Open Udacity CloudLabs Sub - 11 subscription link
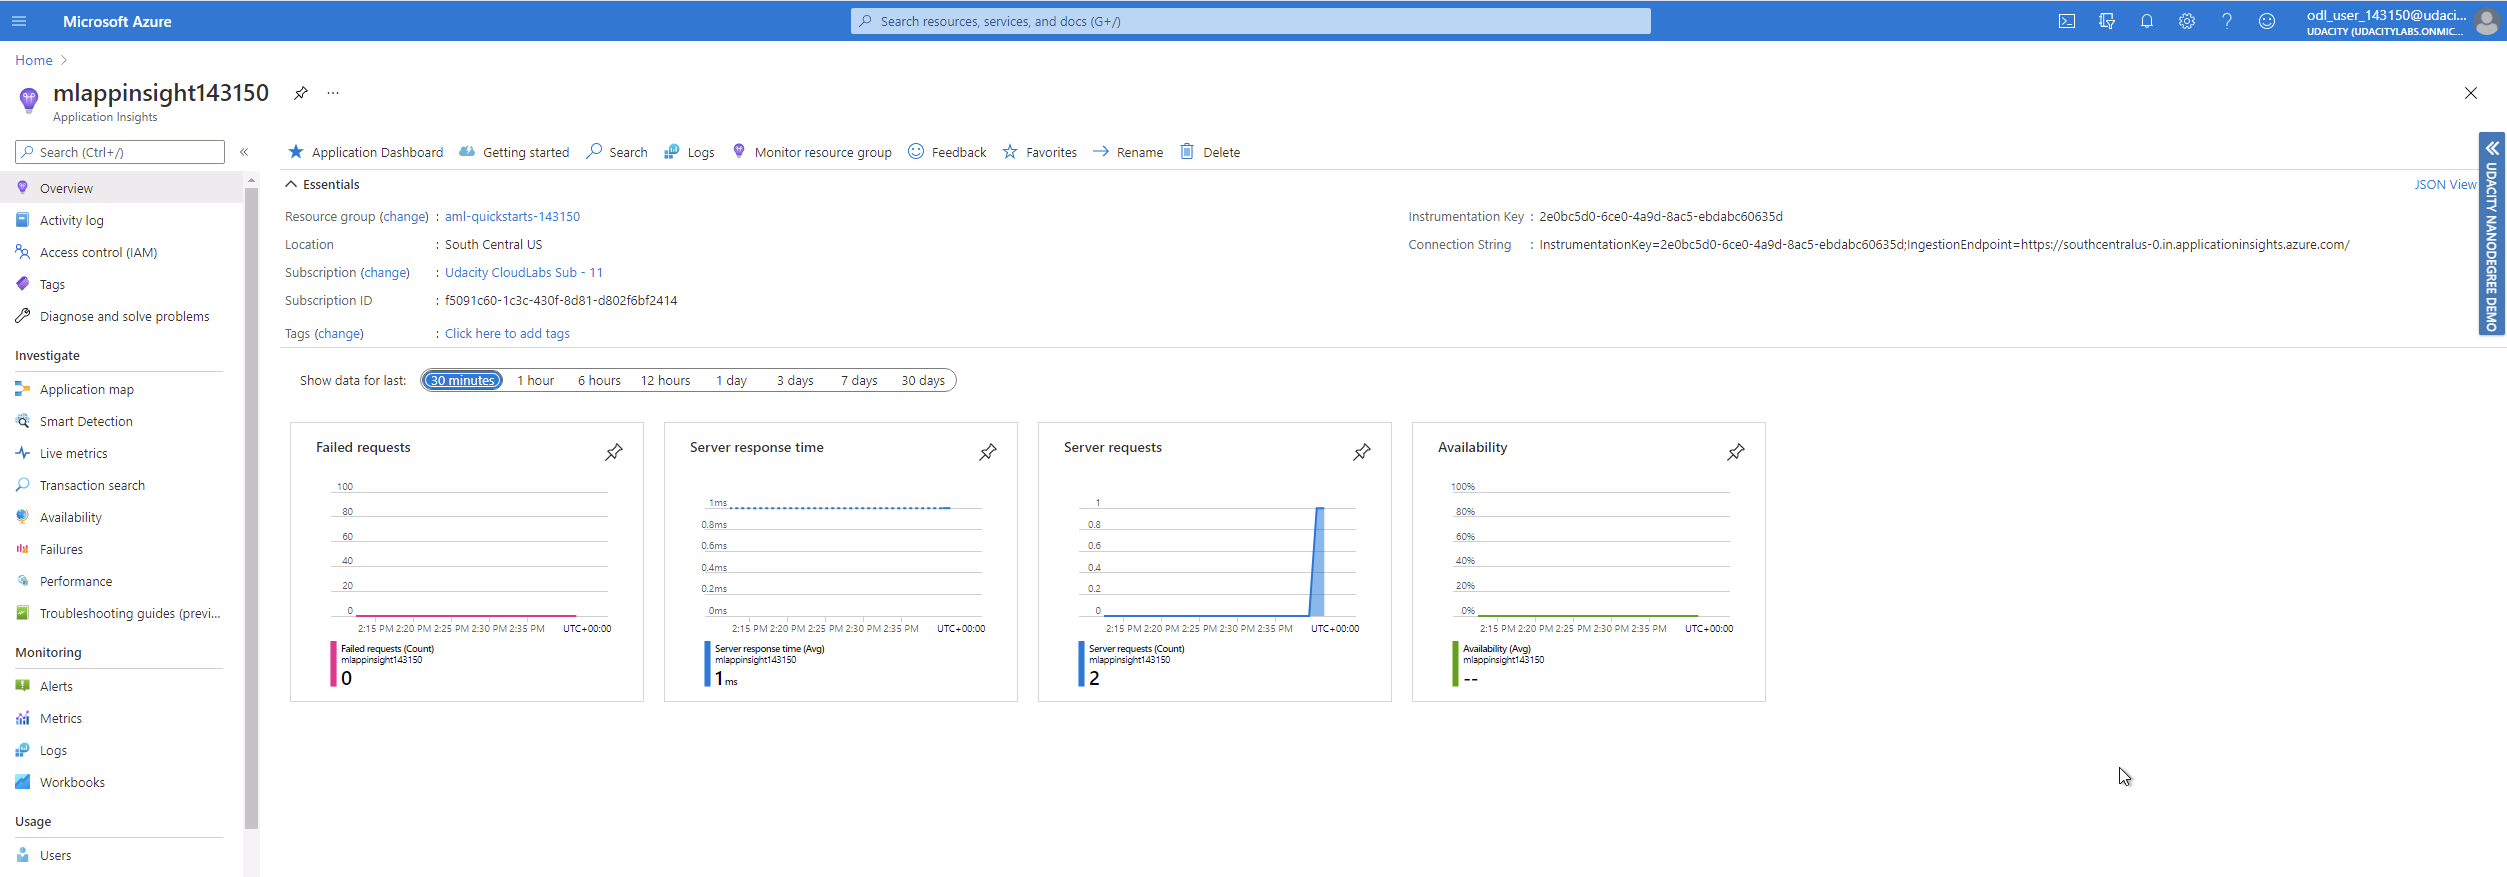The width and height of the screenshot is (2507, 877). click(x=524, y=272)
